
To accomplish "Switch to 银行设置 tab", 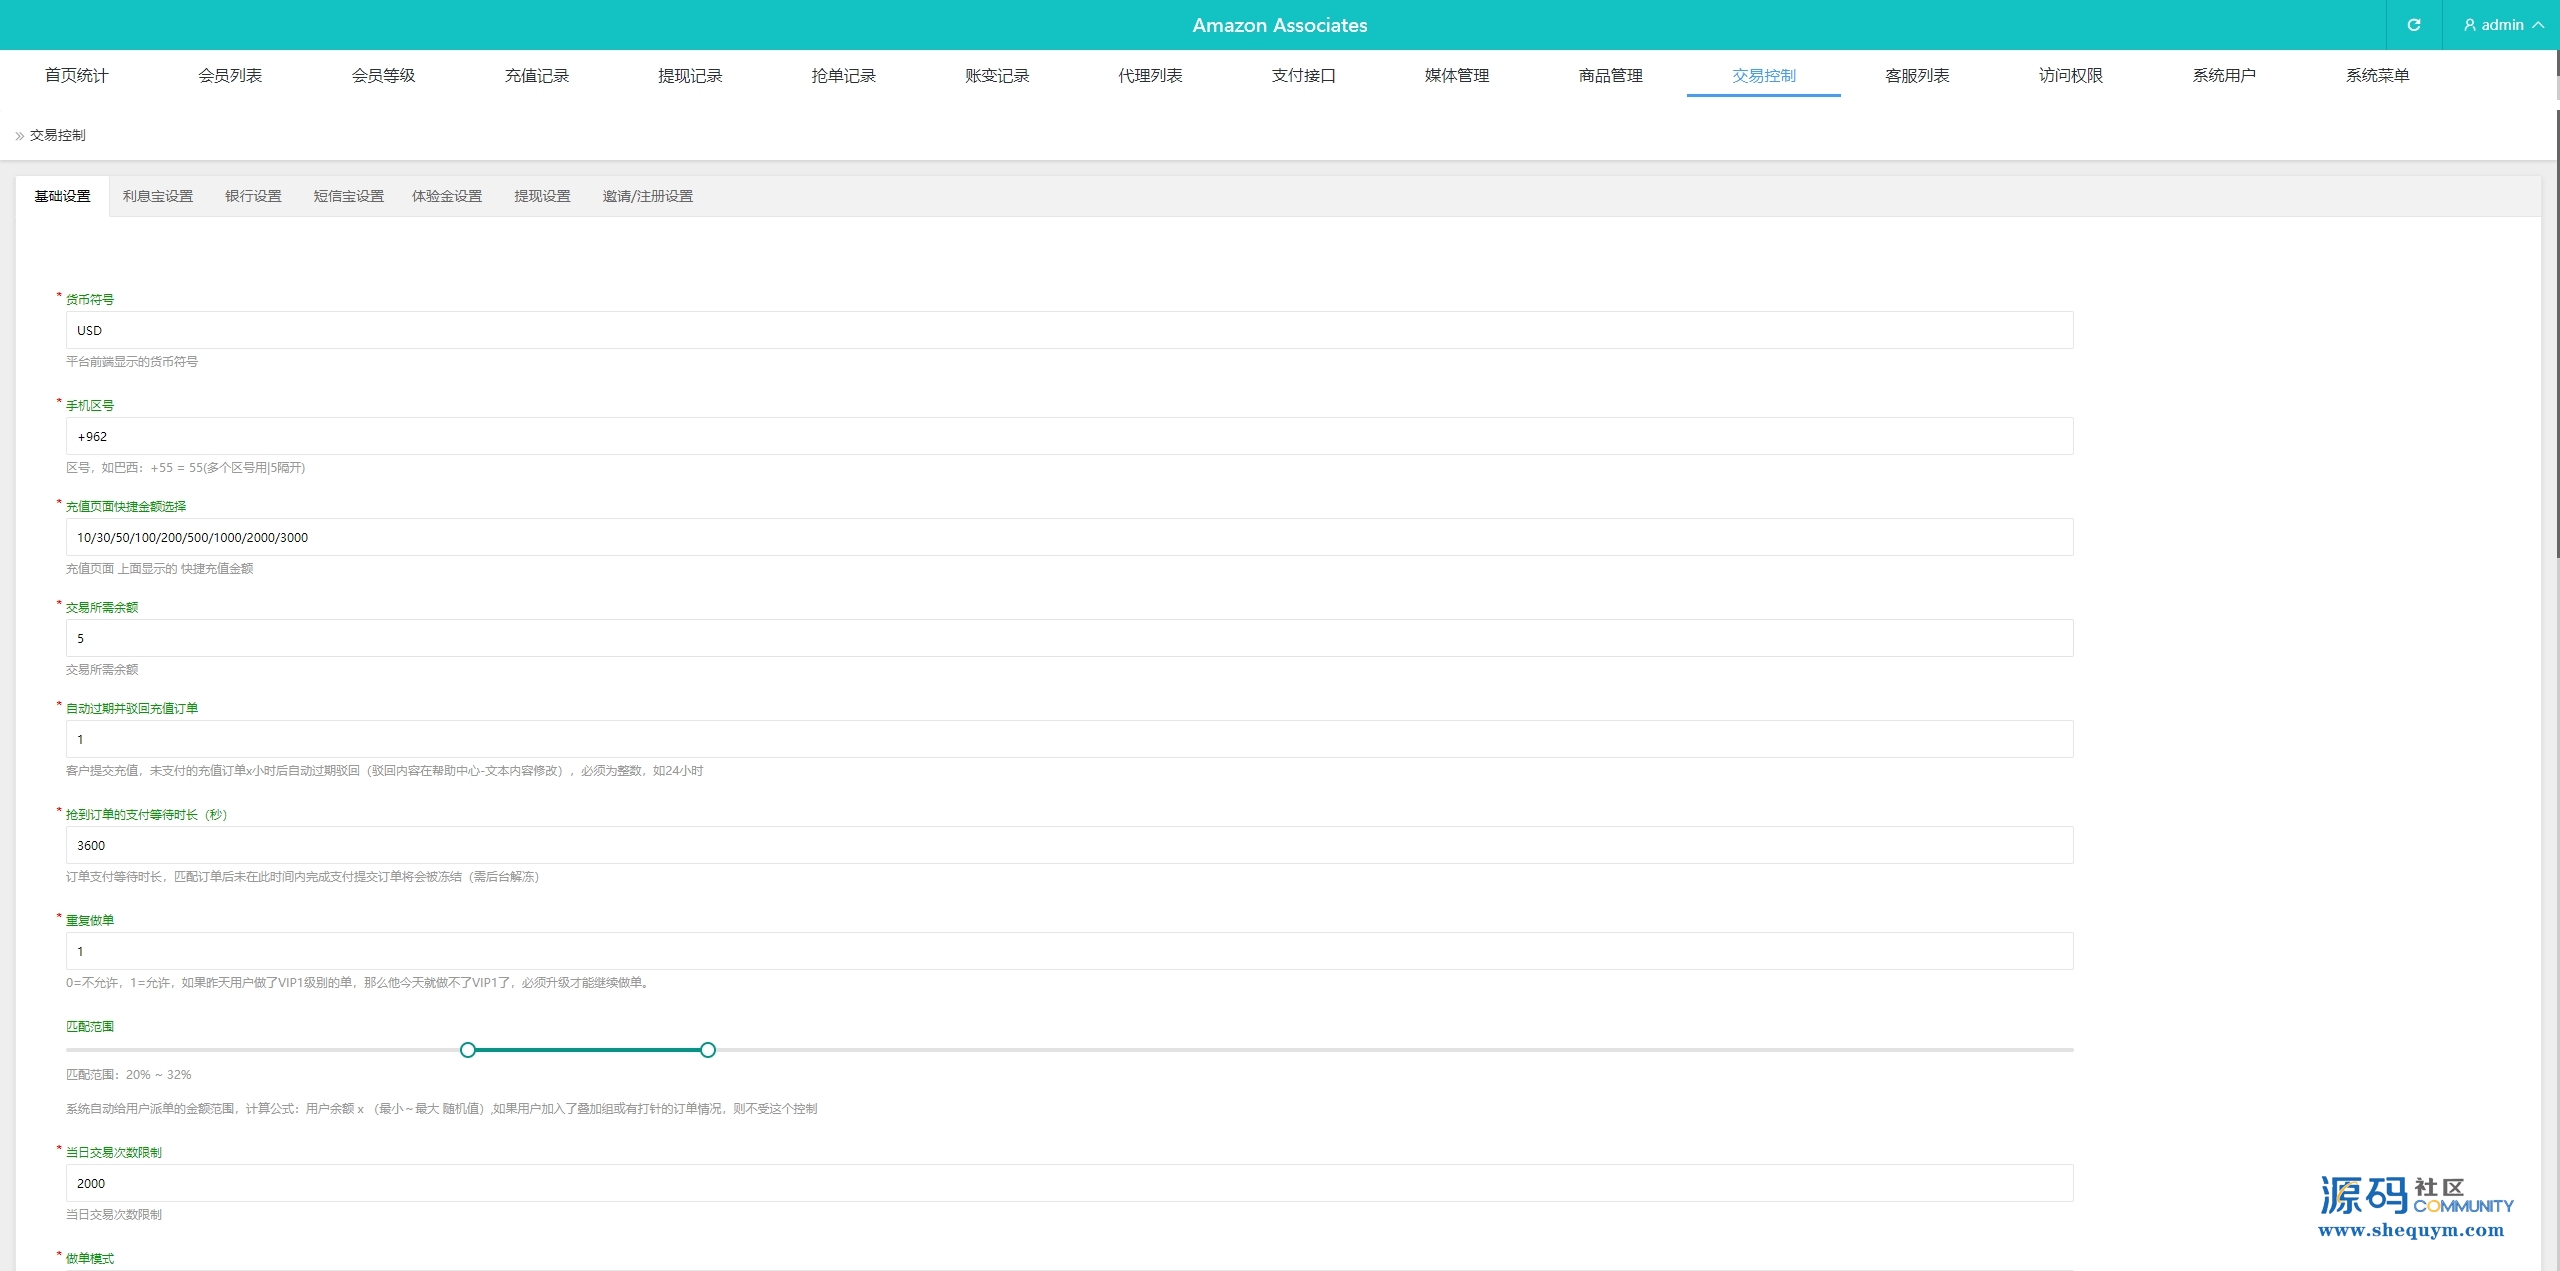I will pos(253,197).
